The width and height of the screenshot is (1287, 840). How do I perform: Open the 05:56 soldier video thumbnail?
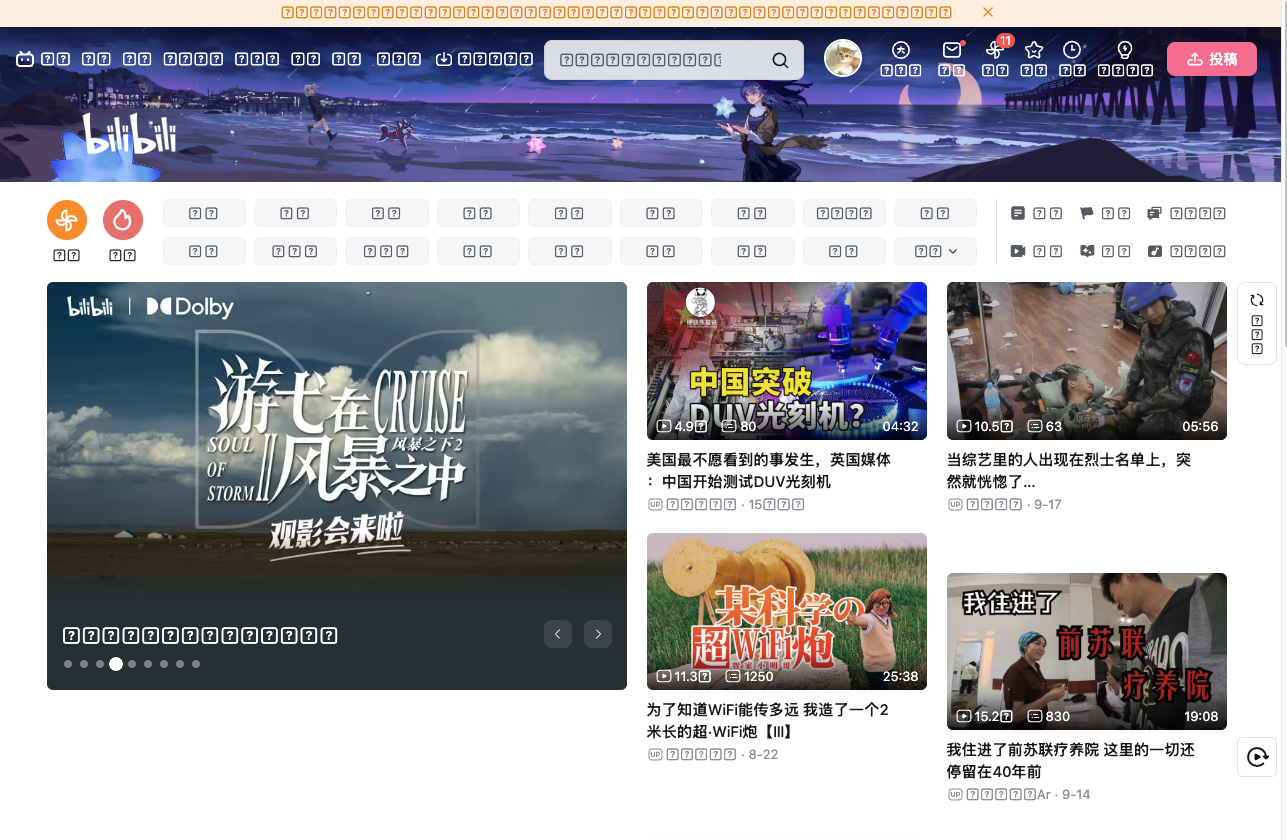[1087, 361]
